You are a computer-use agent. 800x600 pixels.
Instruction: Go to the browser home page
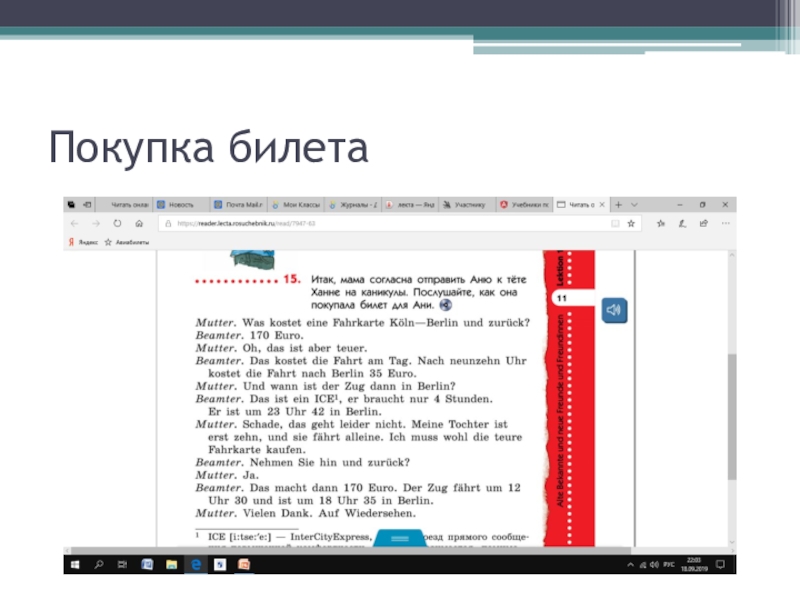click(140, 224)
